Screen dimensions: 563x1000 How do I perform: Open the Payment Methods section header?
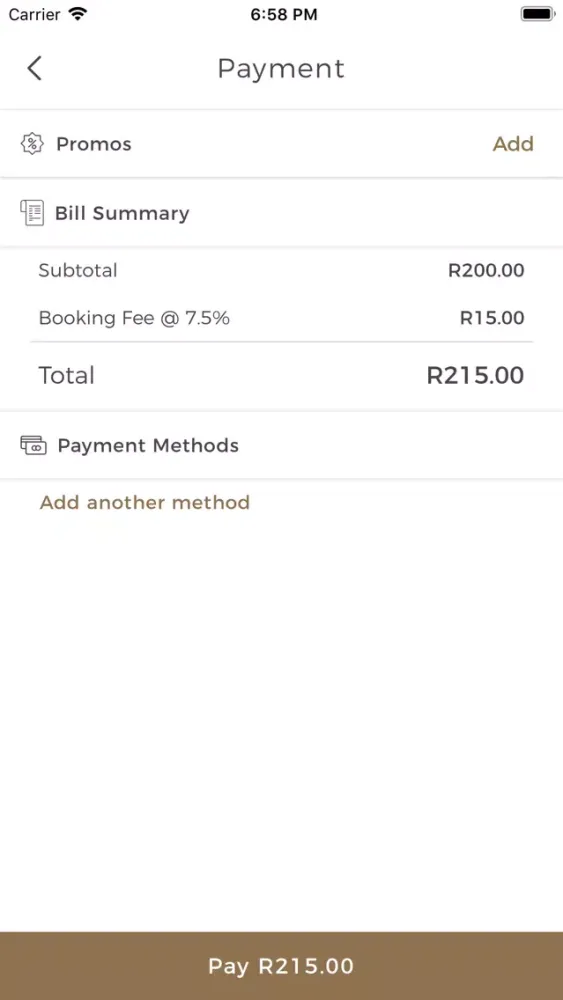(281, 445)
